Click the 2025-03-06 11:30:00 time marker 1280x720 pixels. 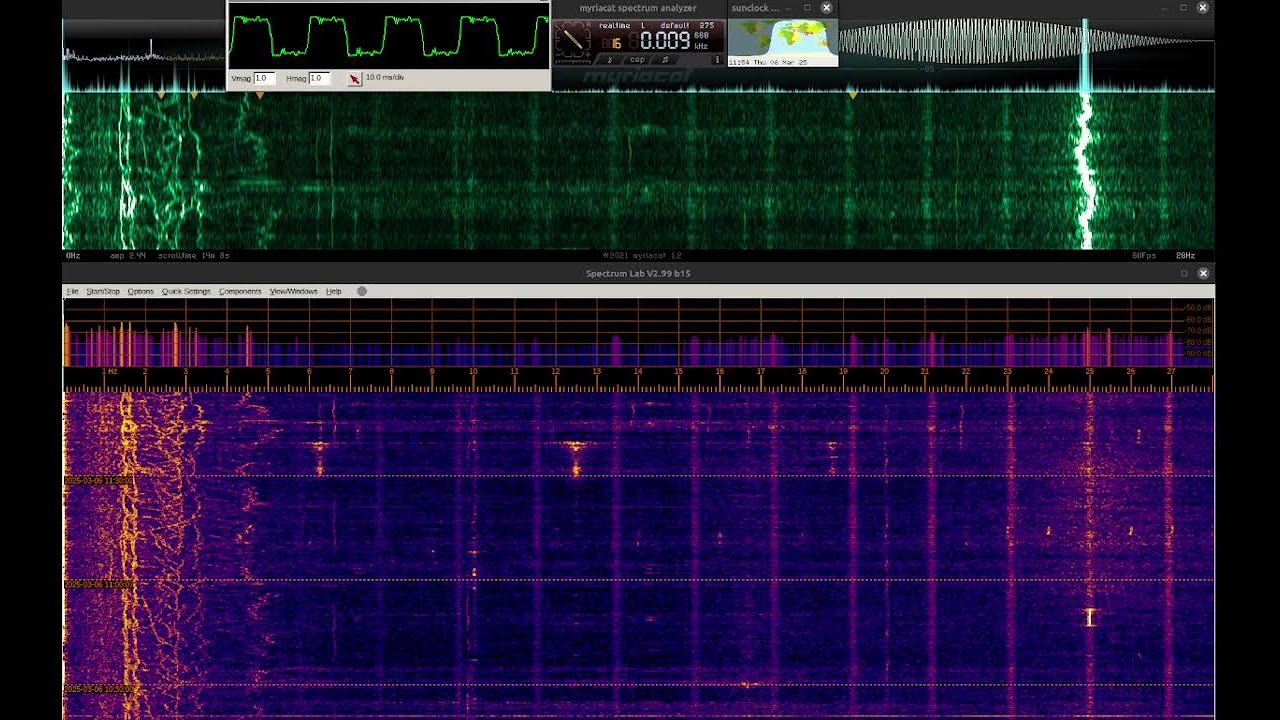[x=99, y=480]
